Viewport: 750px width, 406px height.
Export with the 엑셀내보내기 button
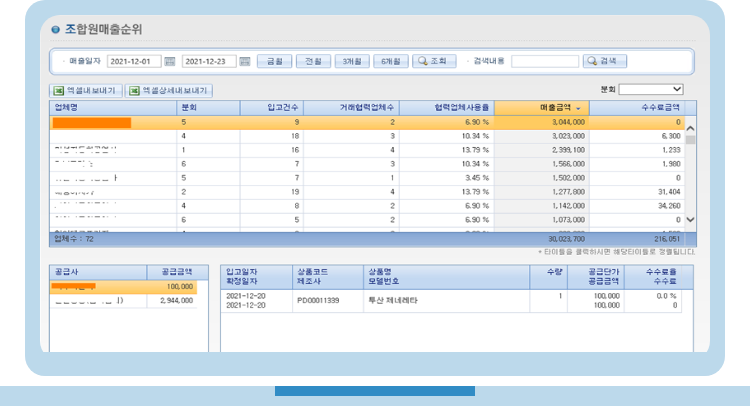click(86, 90)
